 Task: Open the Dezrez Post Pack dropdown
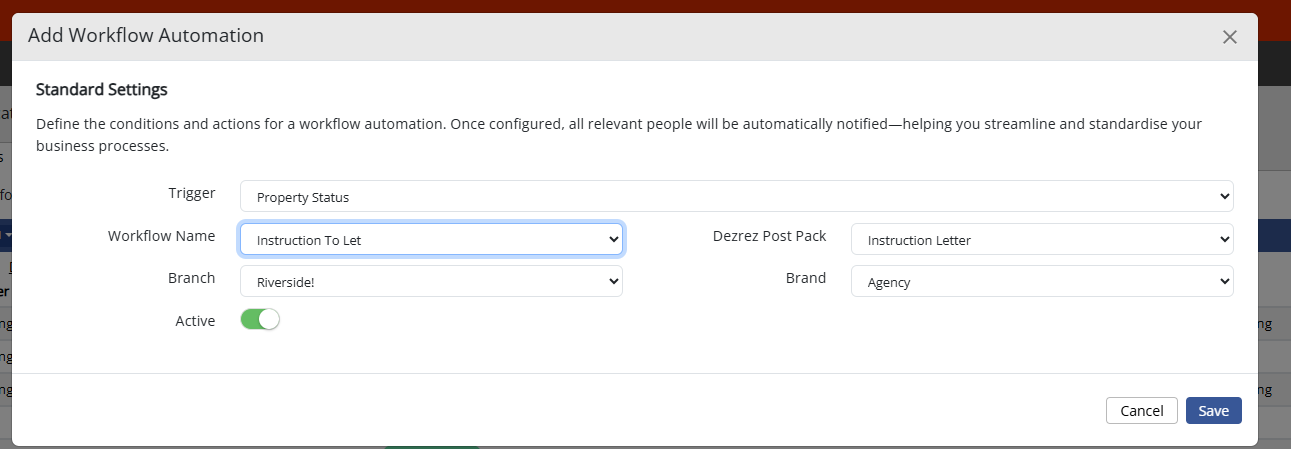pyautogui.click(x=1041, y=240)
